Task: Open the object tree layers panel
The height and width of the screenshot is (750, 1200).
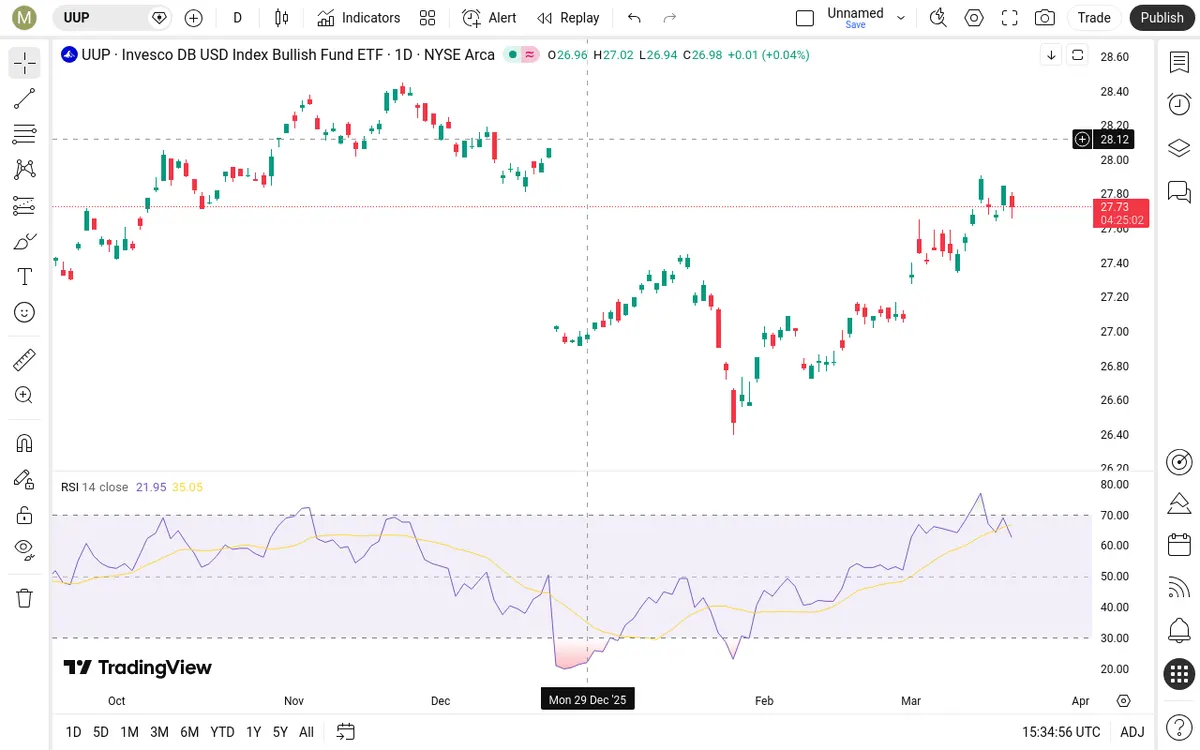Action: click(x=1179, y=148)
